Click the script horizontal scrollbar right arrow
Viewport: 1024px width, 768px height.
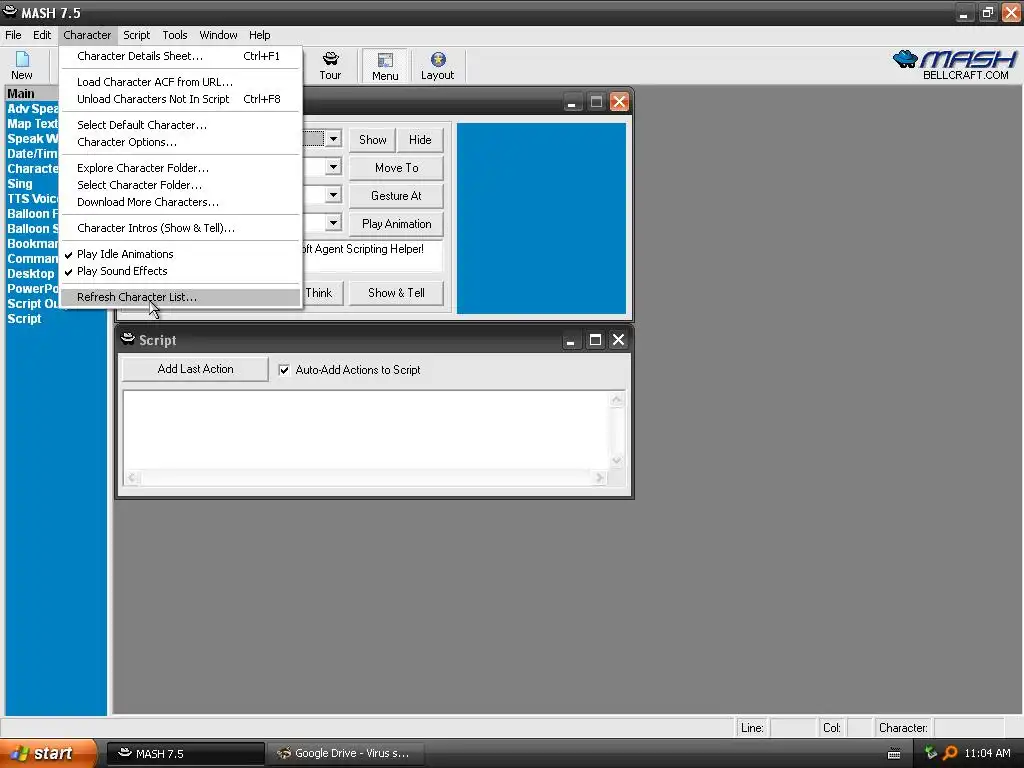(x=600, y=478)
